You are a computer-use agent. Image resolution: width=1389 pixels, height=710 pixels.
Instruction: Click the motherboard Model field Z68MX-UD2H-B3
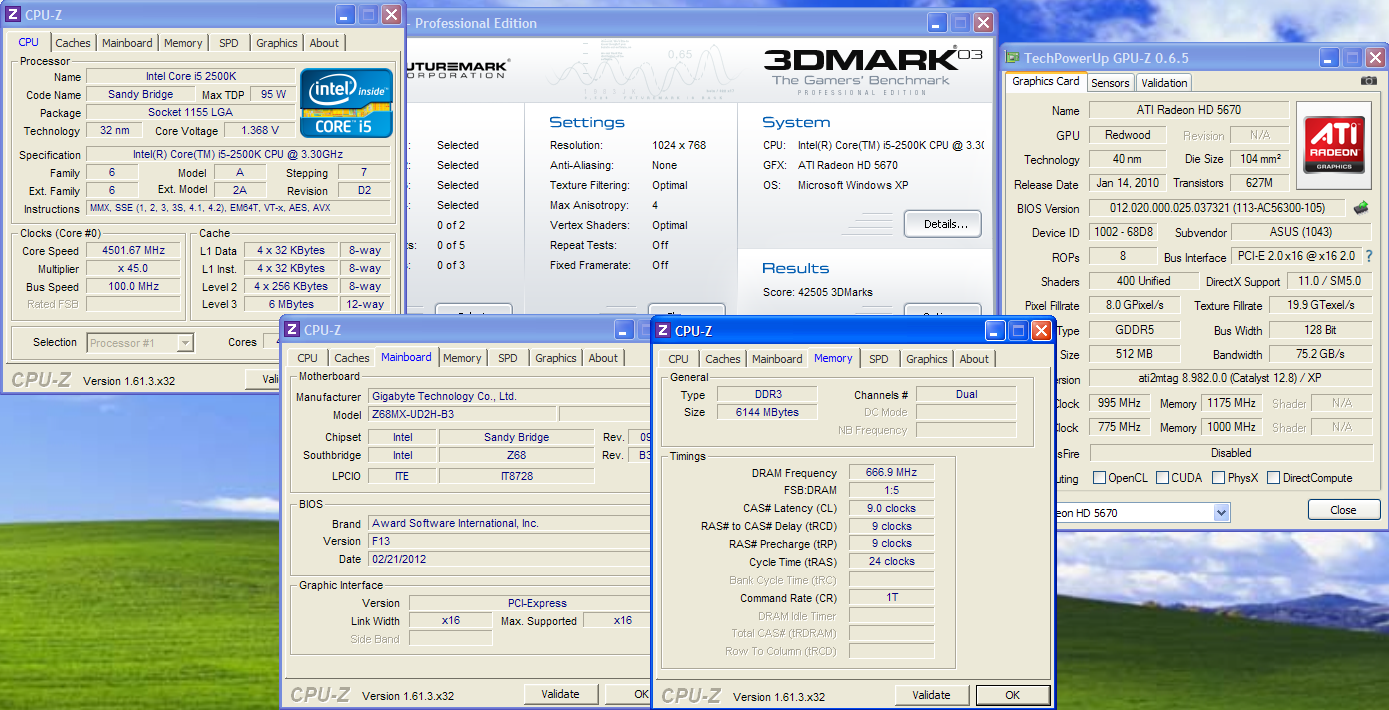pyautogui.click(x=462, y=415)
